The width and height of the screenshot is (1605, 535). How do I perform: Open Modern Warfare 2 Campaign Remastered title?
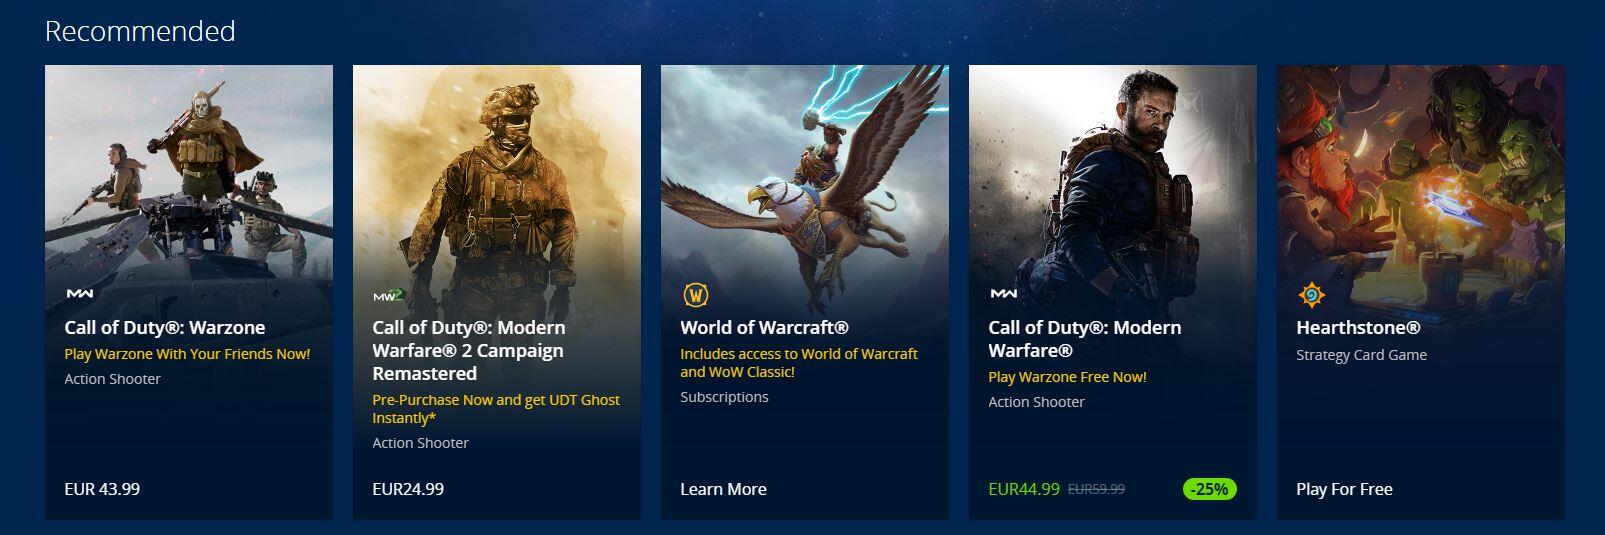pos(469,351)
